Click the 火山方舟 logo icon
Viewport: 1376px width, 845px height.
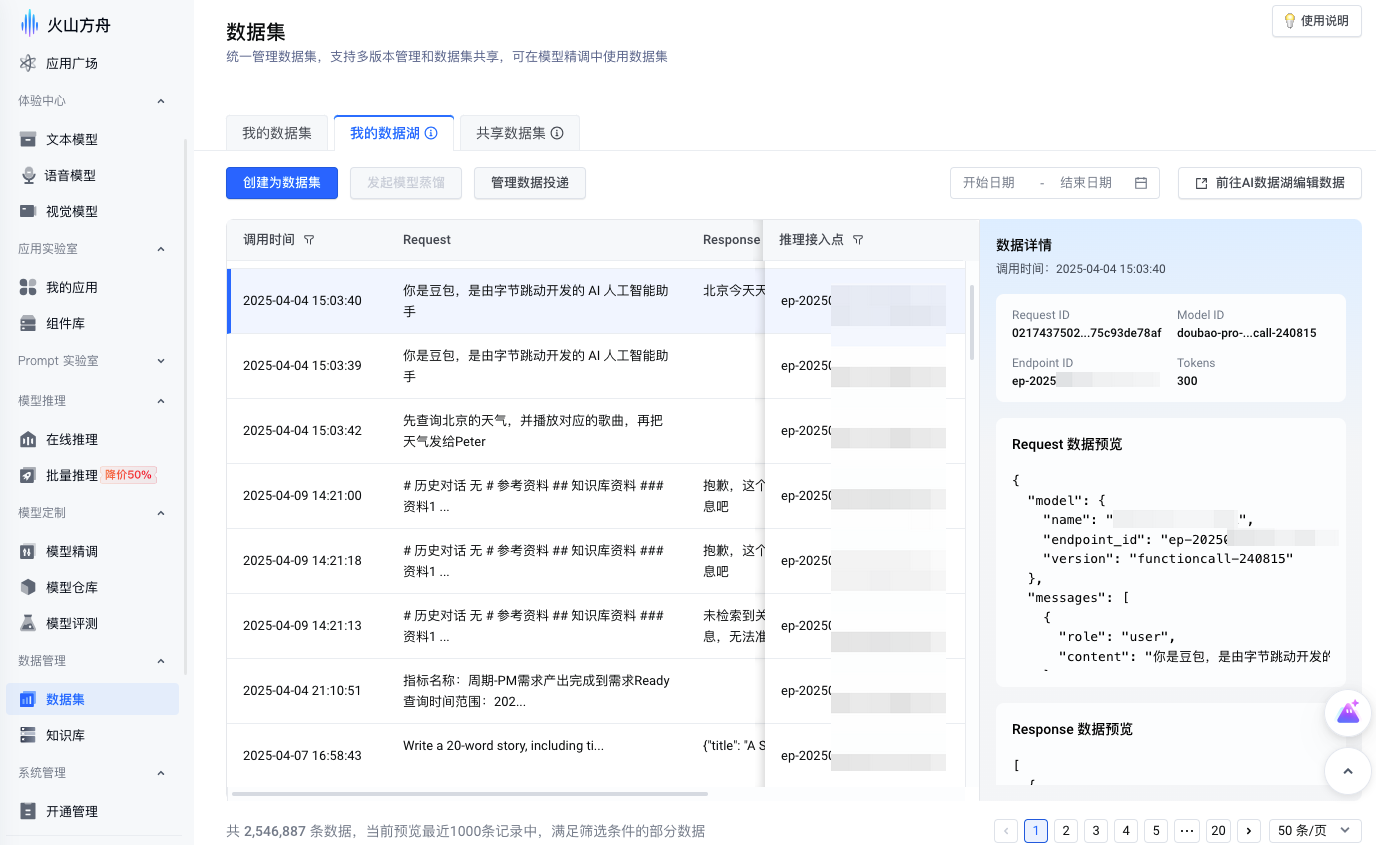click(x=29, y=25)
